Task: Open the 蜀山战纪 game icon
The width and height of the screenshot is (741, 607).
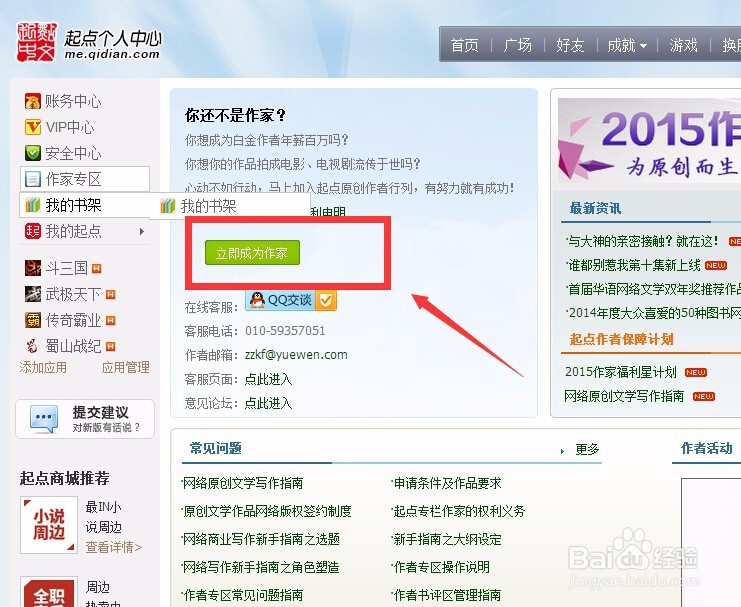Action: point(33,346)
